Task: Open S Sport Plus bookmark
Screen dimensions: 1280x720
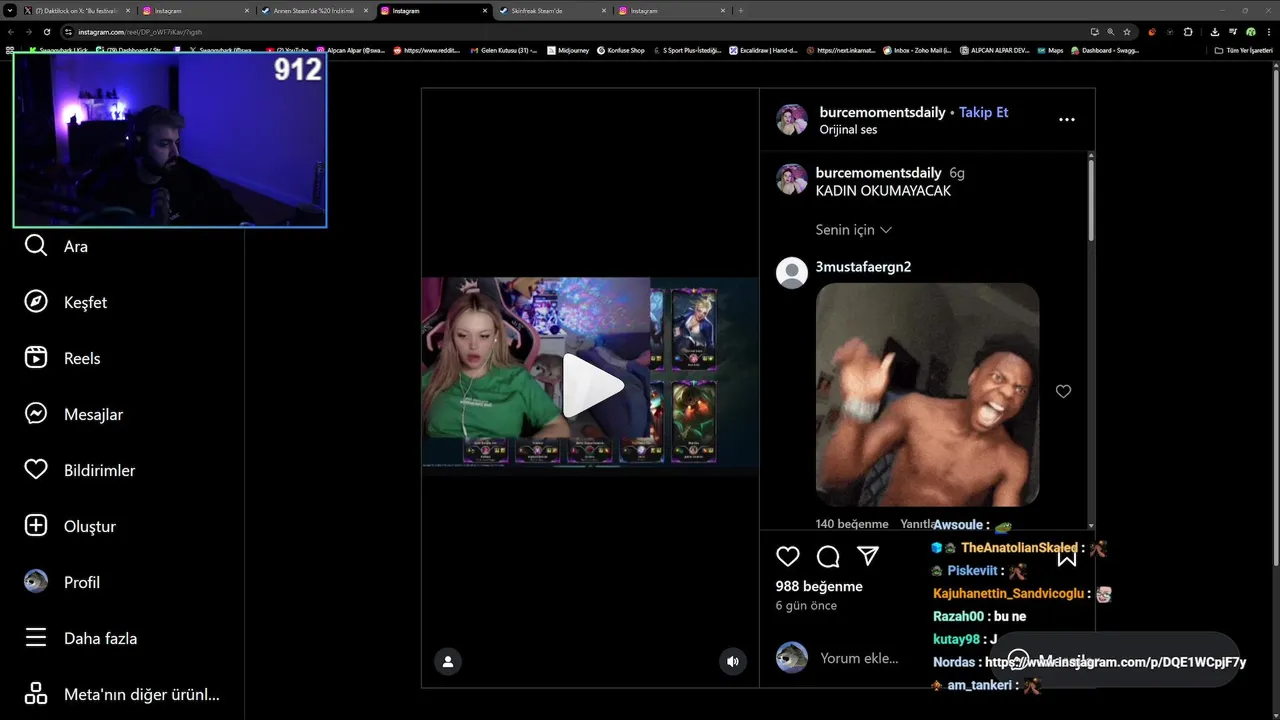Action: (x=687, y=50)
